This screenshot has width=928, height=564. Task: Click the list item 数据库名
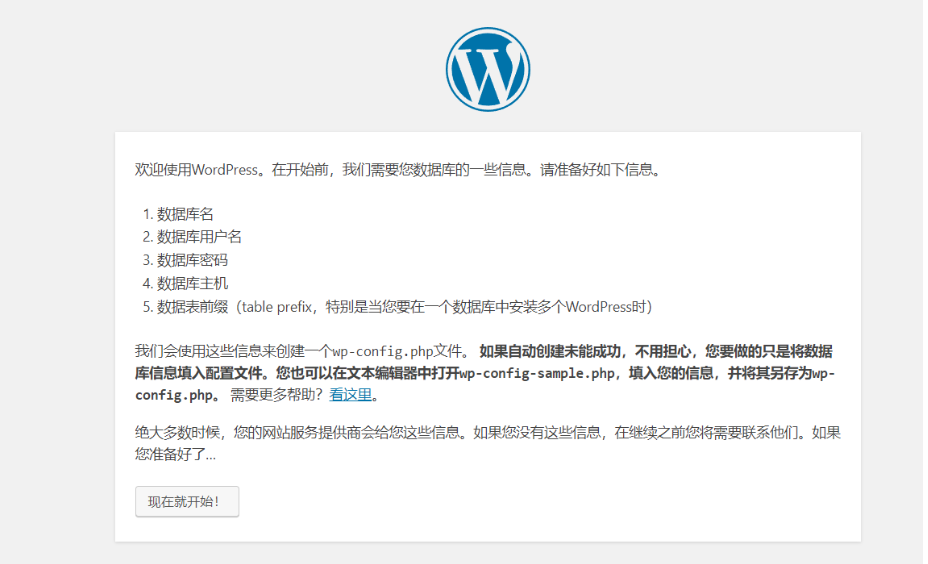point(185,214)
